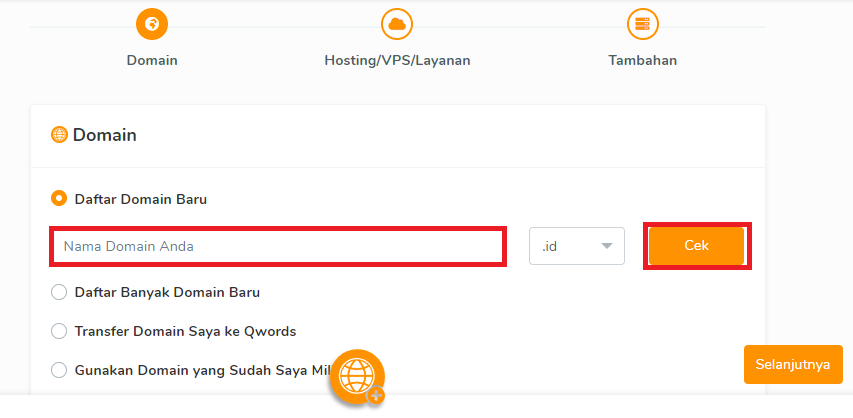This screenshot has height=418, width=853.
Task: Expand the extension list using the arrow
Action: coord(606,246)
